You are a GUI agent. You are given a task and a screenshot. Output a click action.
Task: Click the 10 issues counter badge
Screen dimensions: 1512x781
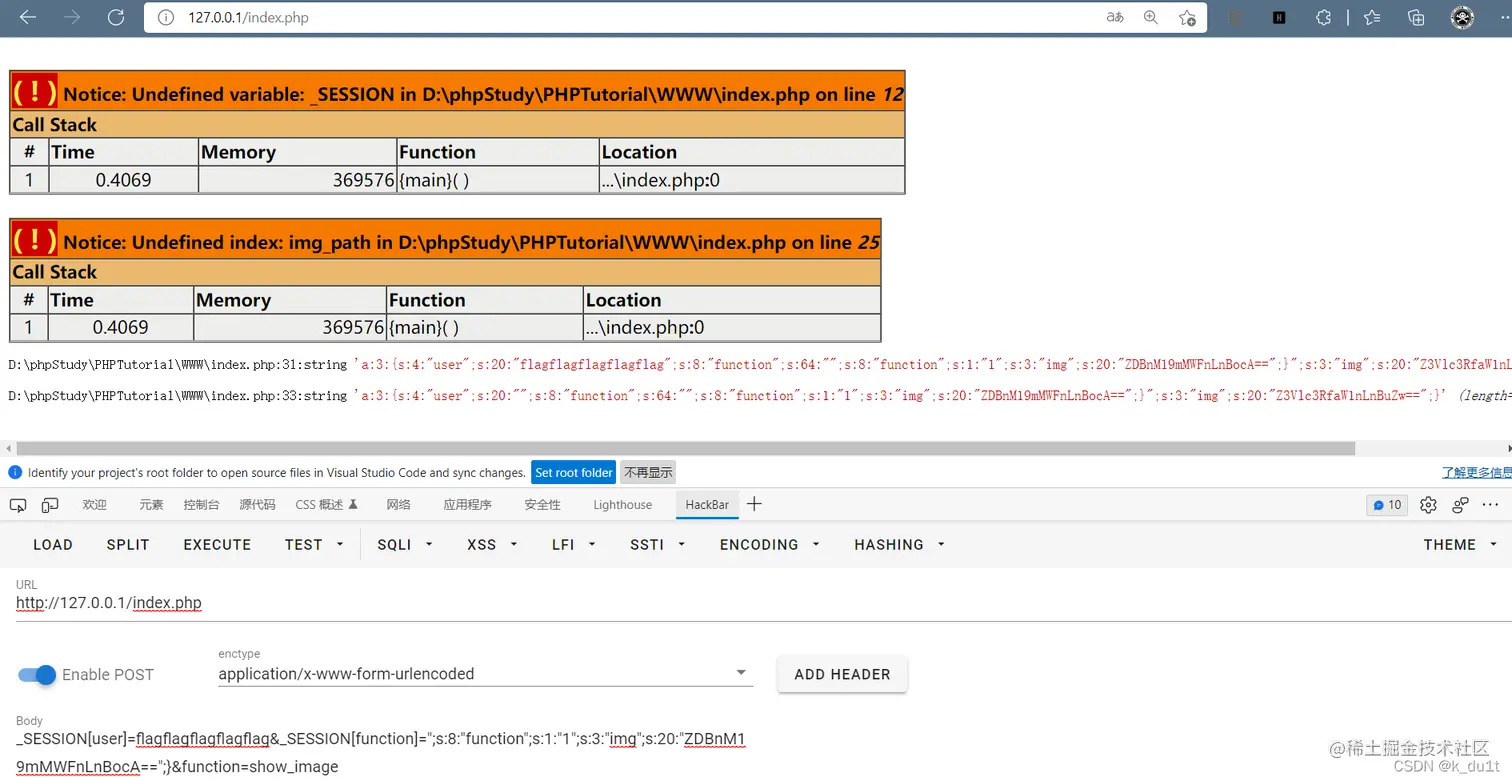tap(1387, 505)
